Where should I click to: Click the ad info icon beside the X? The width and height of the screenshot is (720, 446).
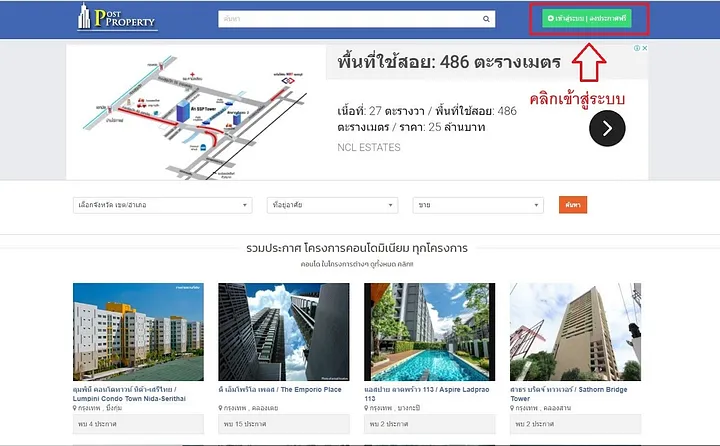637,48
